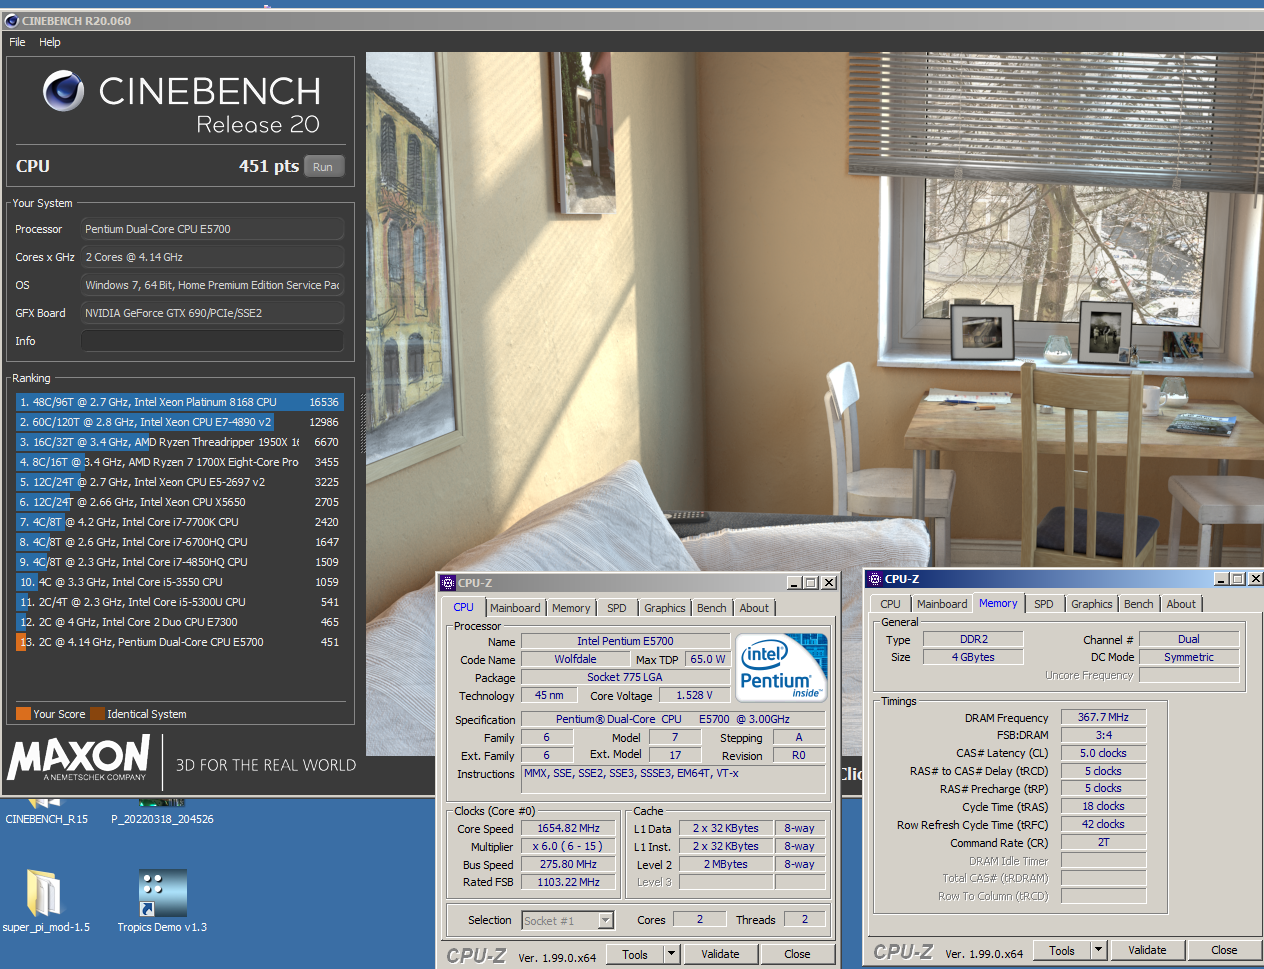Viewport: 1264px width, 969px height.
Task: Click Validate in right CPU-Z window
Action: 1147,950
